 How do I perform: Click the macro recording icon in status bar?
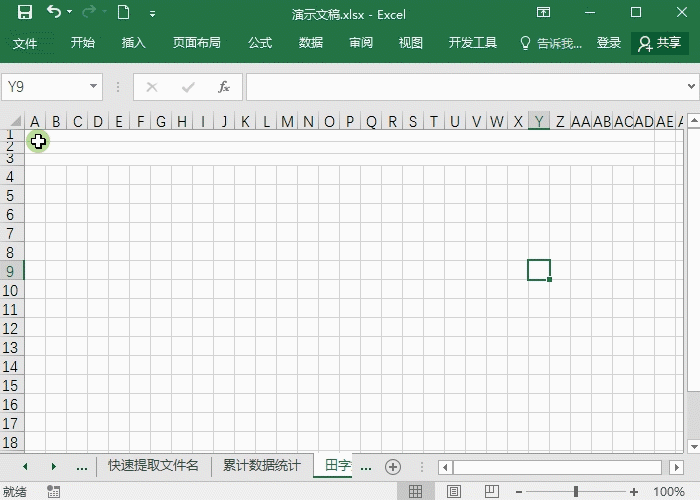pos(54,492)
